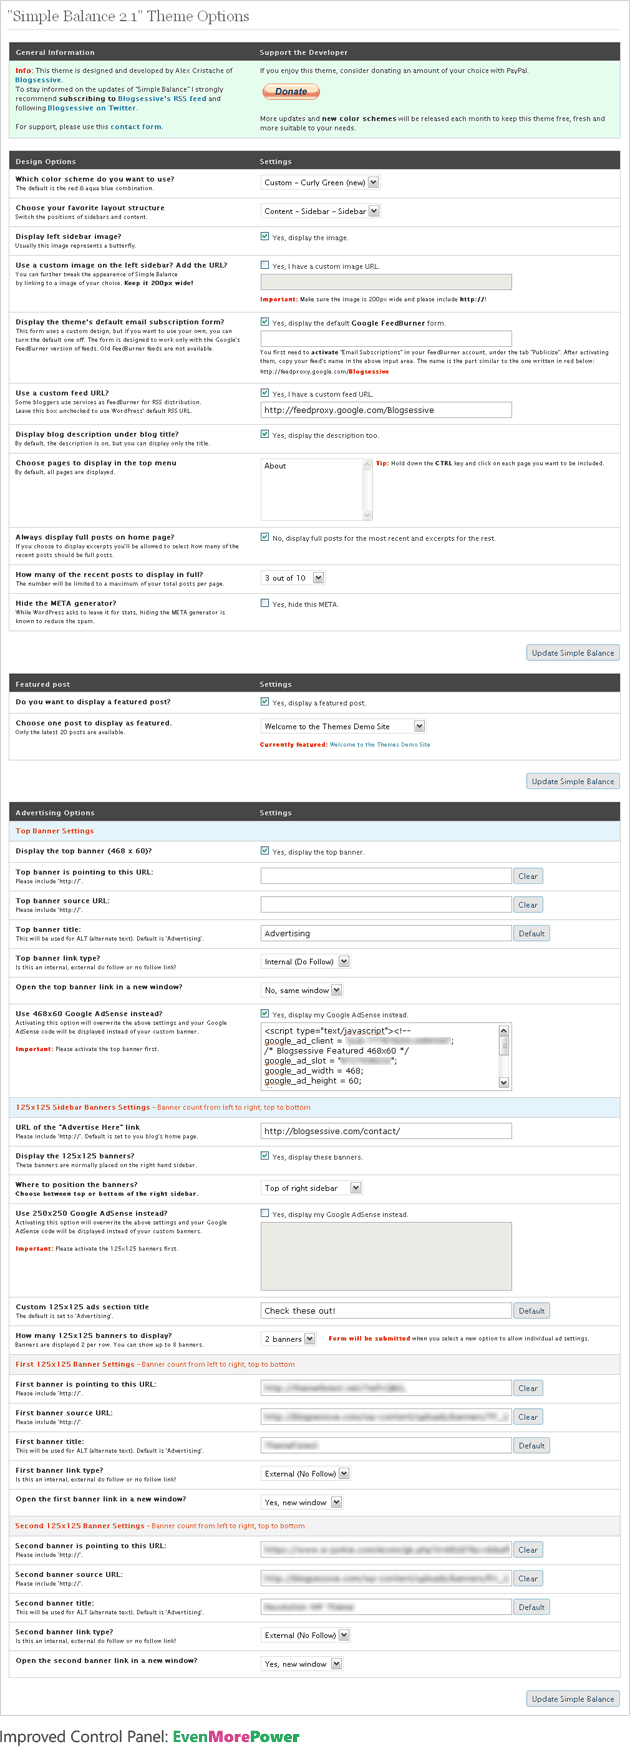Click Update Simple Balance under Design Options
This screenshot has height=1755, width=630.
[x=573, y=652]
